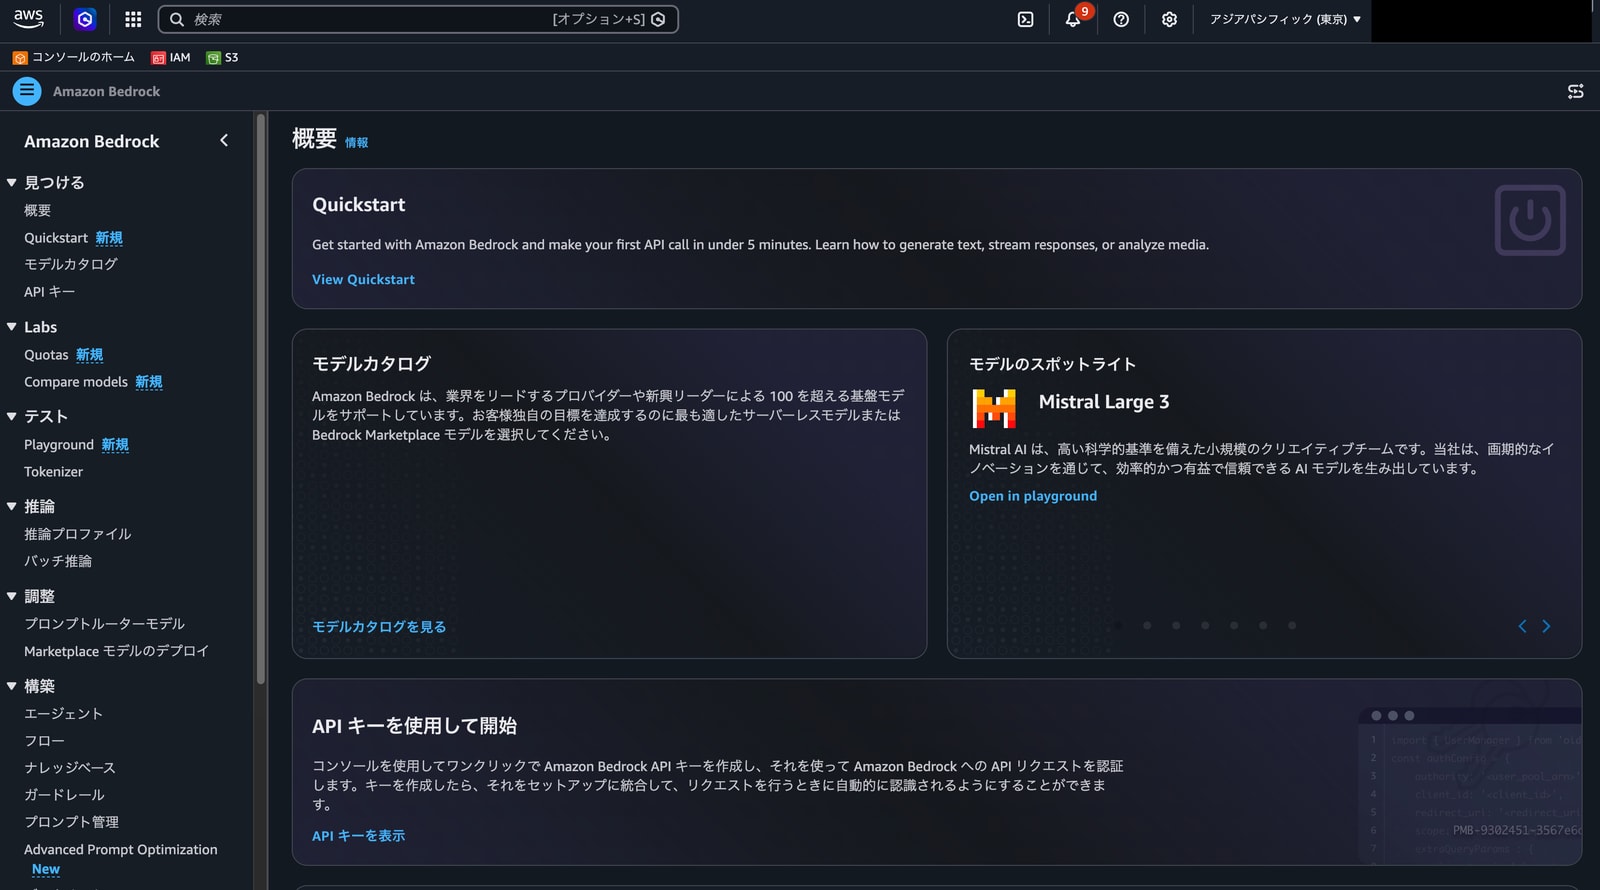Open モデルカタログ in the sidebar

tap(71, 264)
